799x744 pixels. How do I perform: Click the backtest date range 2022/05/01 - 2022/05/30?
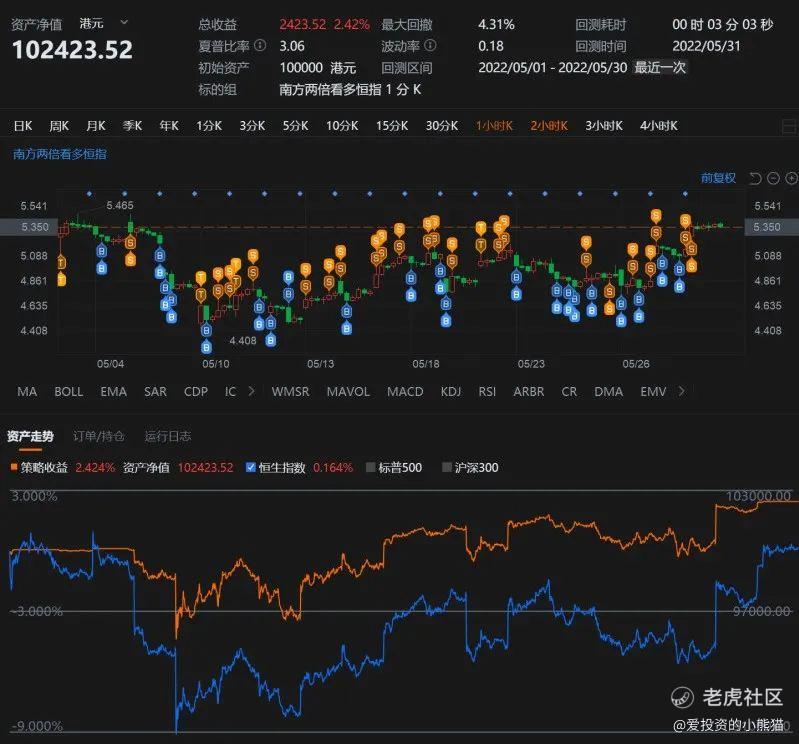[552, 67]
